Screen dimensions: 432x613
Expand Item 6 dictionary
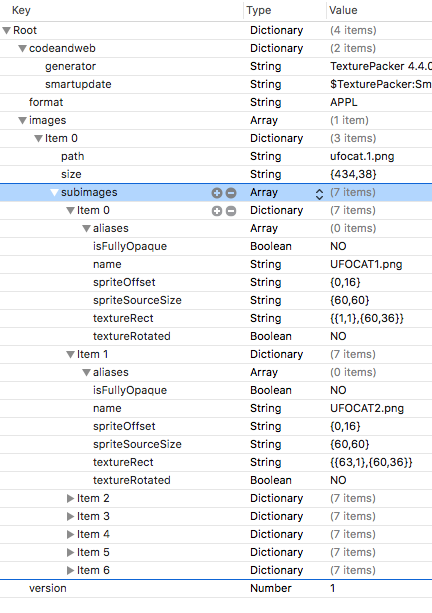click(x=70, y=570)
